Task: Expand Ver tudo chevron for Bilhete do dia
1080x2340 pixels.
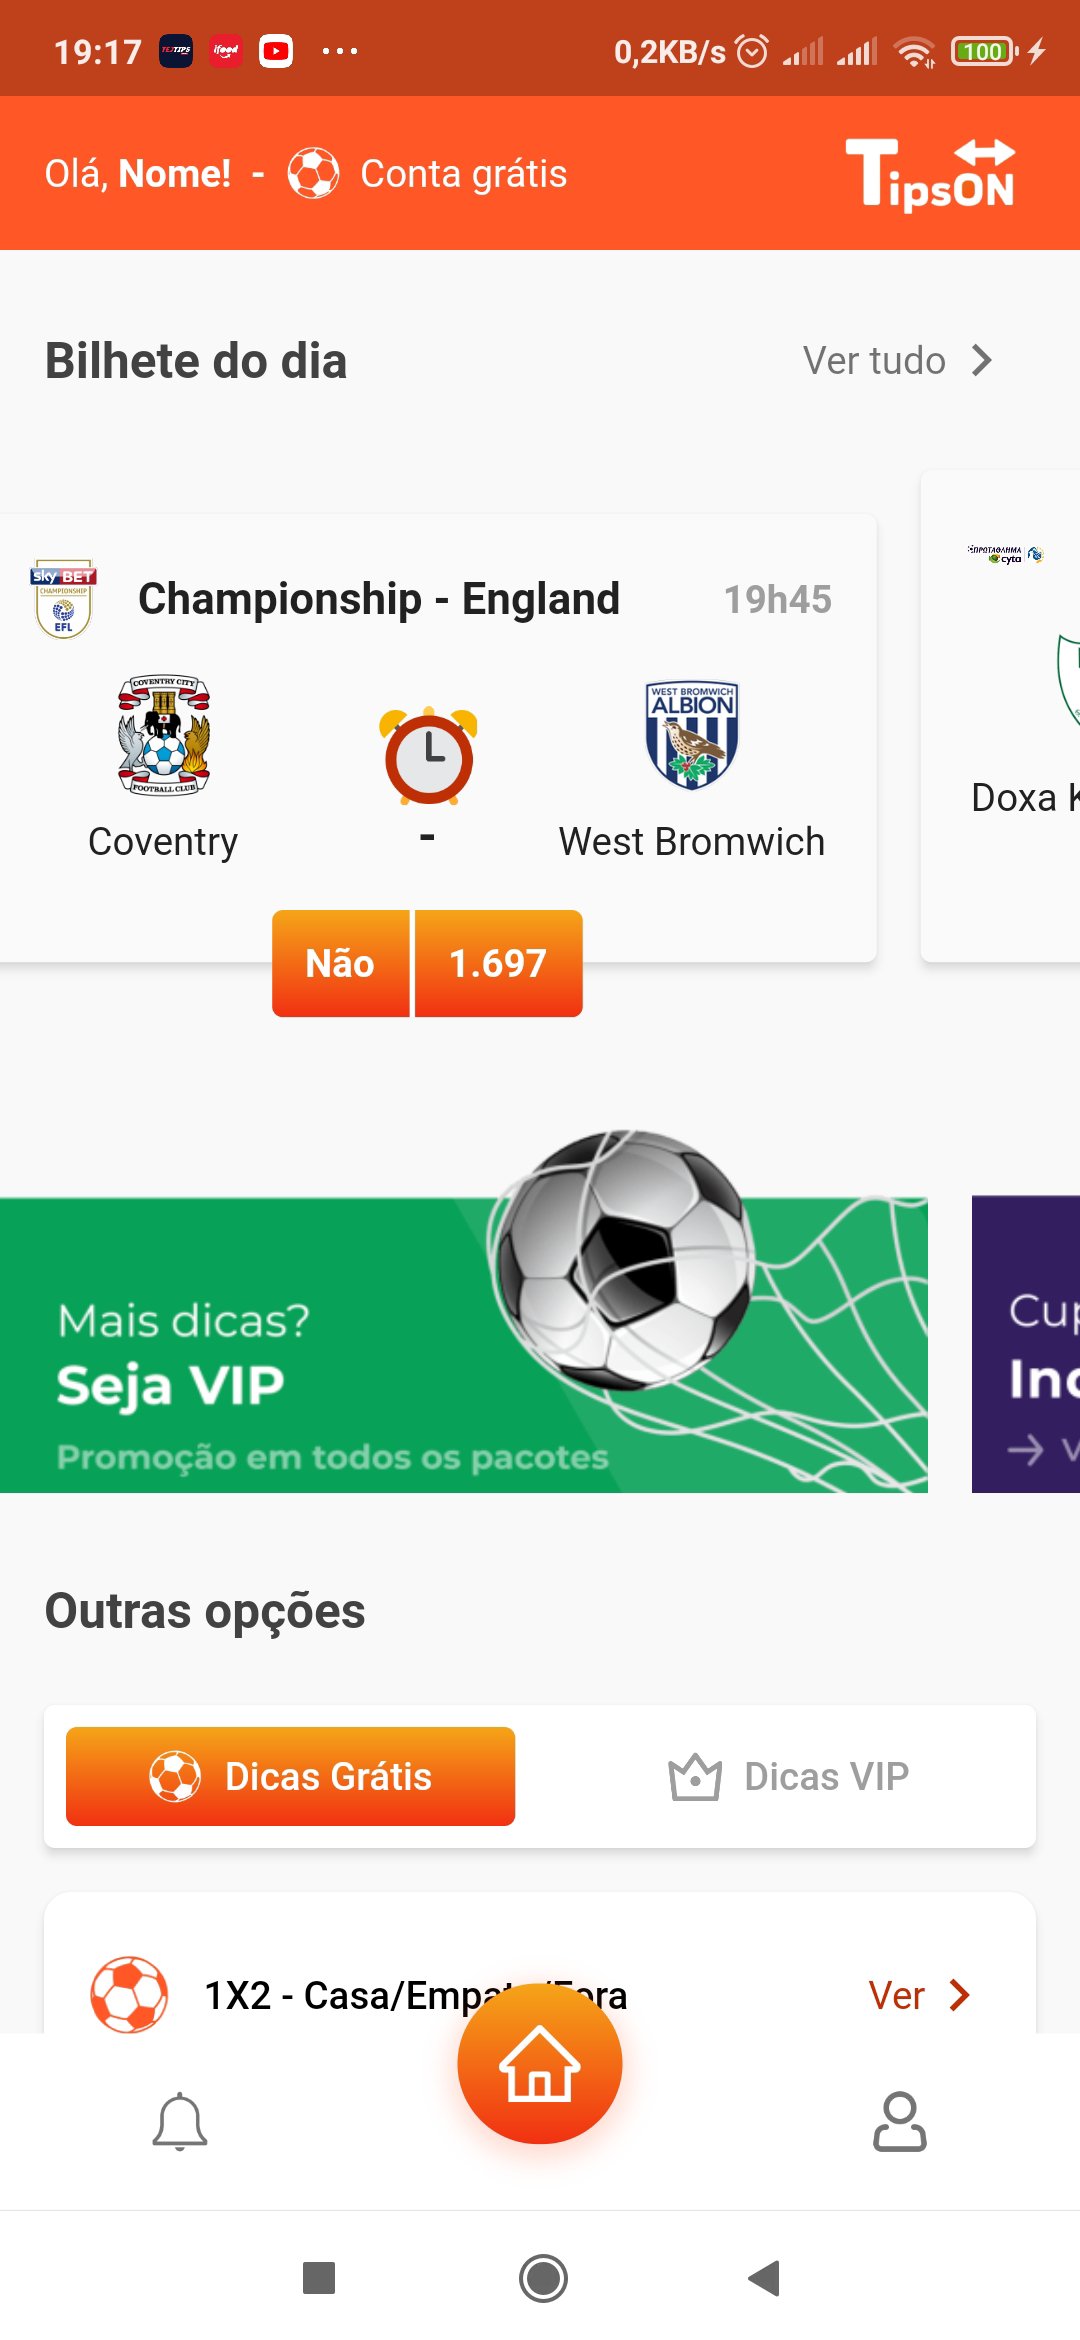Action: point(981,361)
